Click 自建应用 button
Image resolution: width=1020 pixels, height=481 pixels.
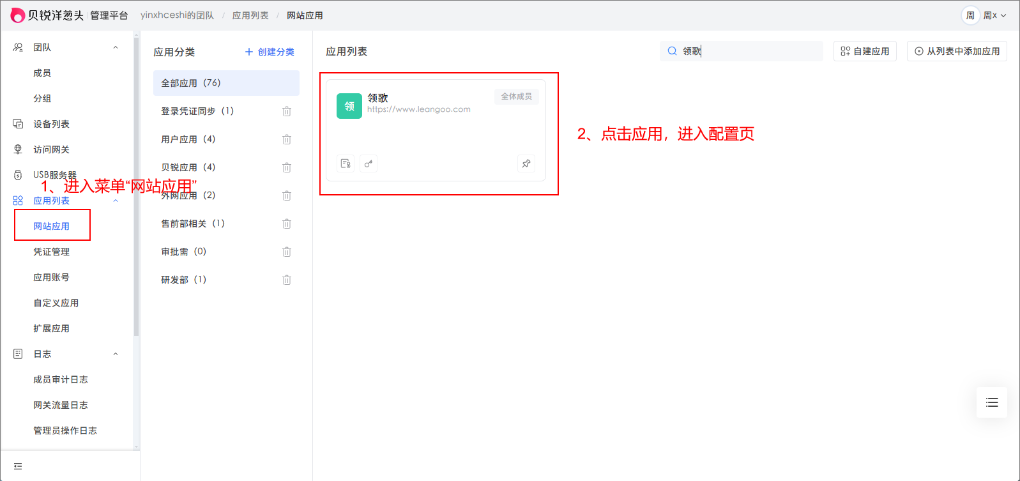tap(865, 51)
